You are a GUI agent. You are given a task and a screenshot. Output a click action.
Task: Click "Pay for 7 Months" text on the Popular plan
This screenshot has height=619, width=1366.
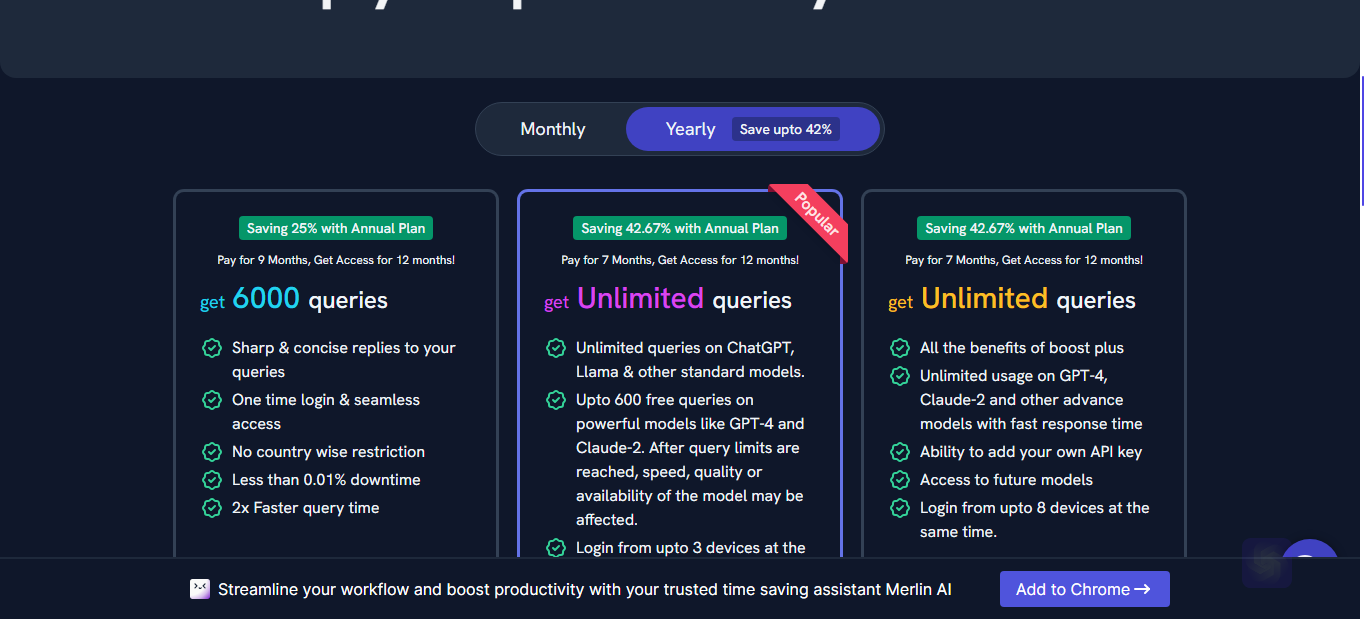tap(680, 260)
